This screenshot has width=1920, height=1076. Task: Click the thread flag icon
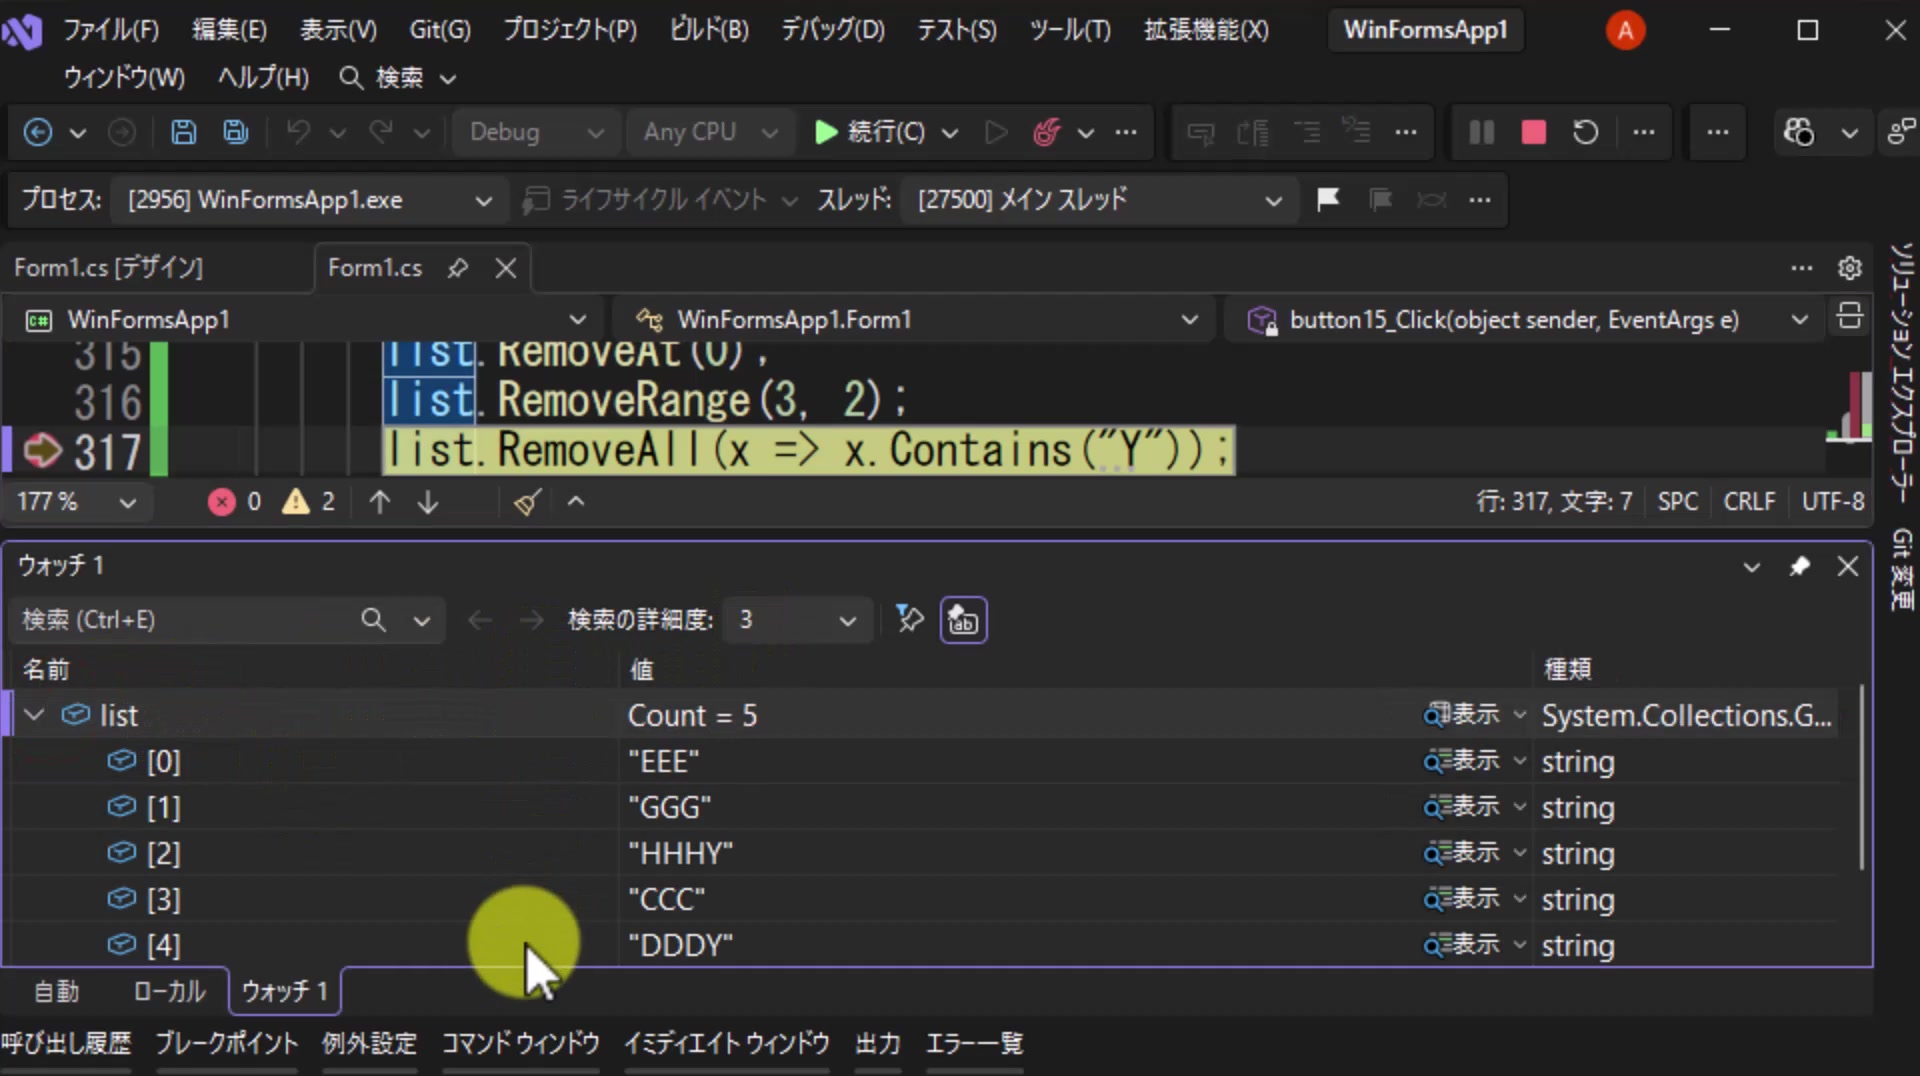click(1328, 199)
